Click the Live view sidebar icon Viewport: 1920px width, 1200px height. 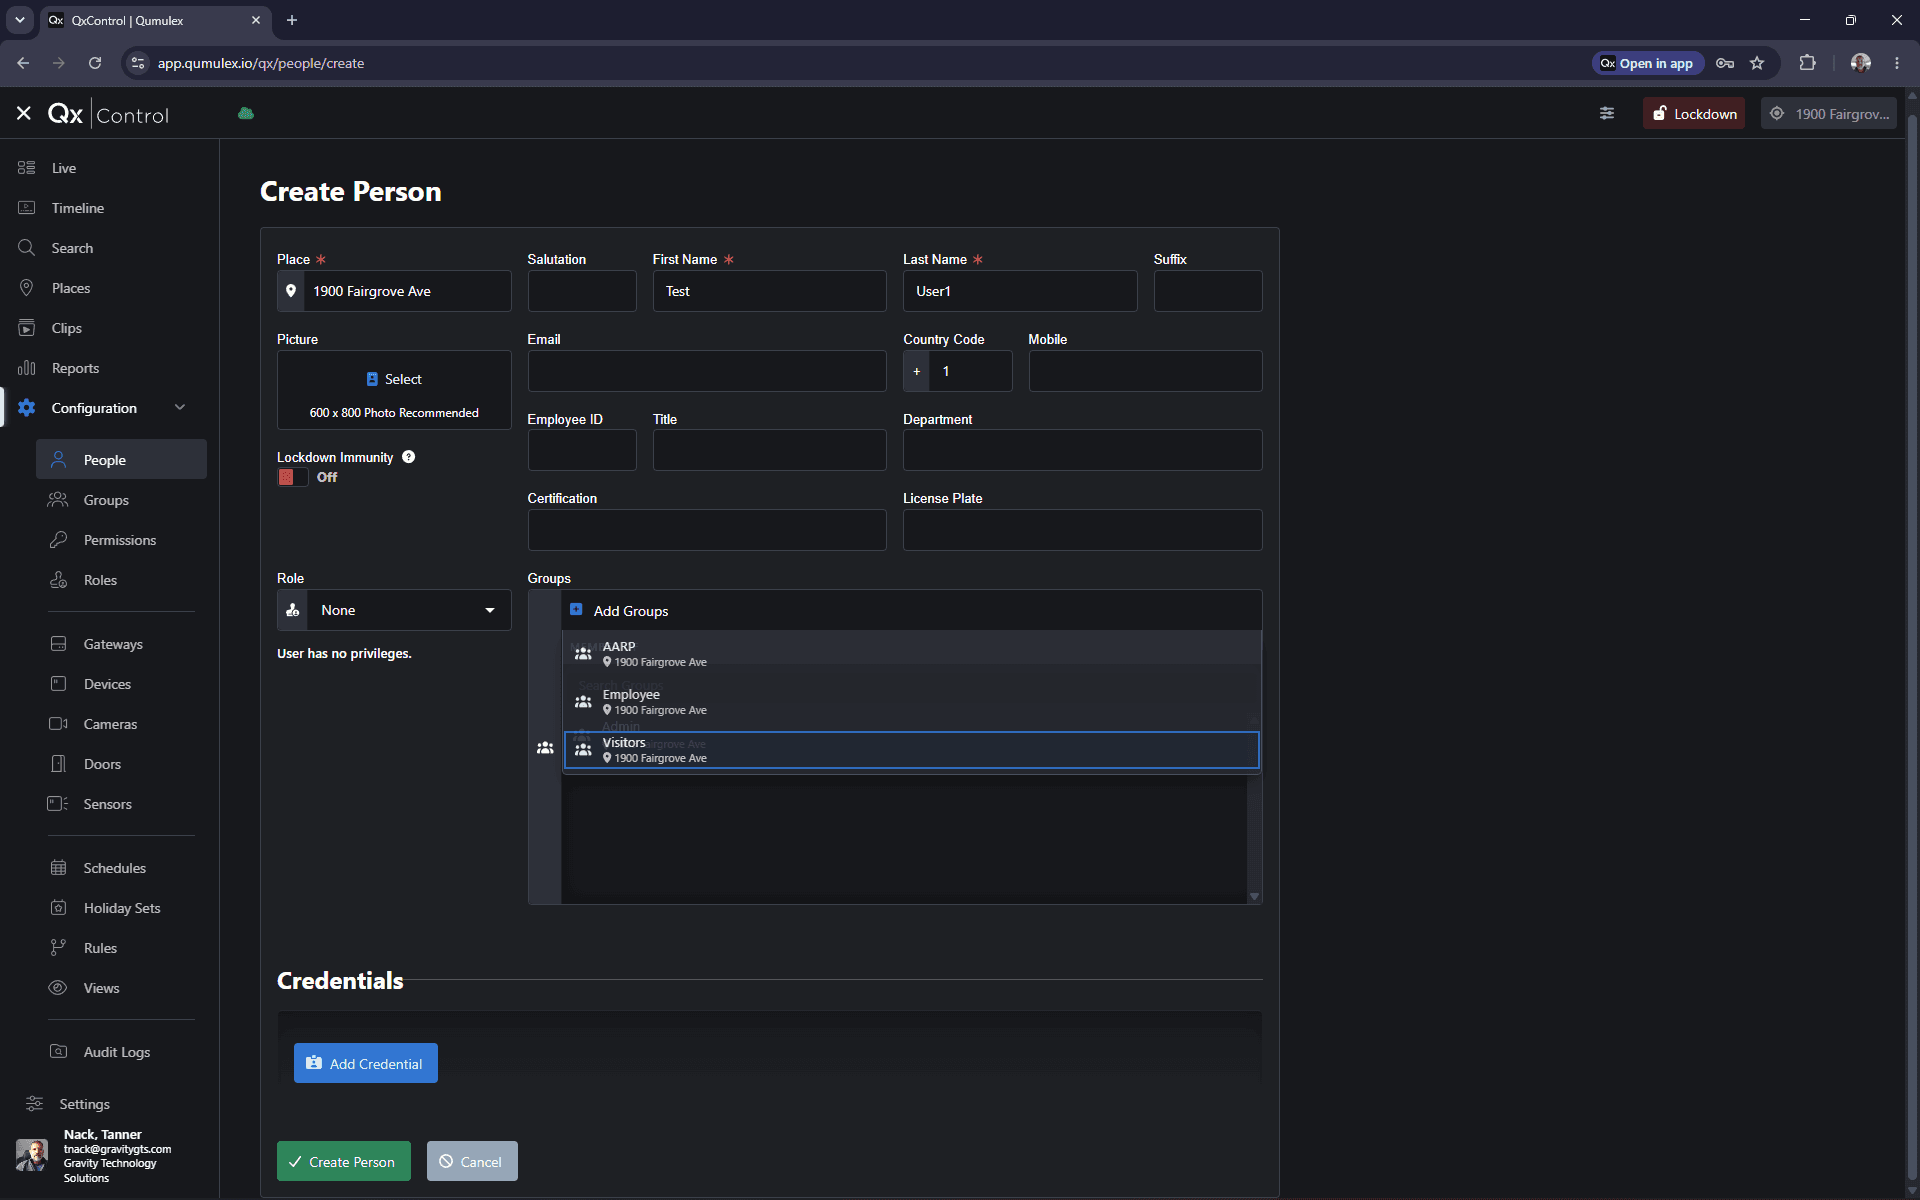[27, 168]
